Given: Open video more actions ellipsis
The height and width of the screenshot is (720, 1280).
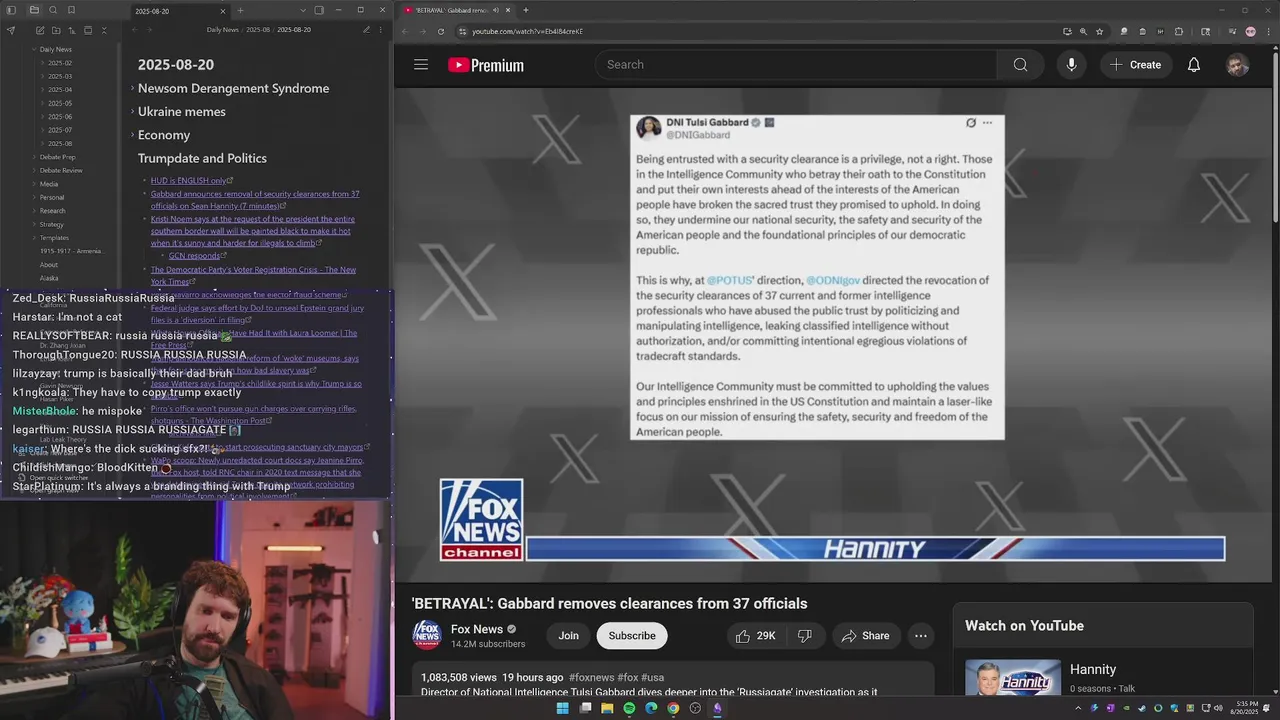Looking at the screenshot, I should 920,636.
